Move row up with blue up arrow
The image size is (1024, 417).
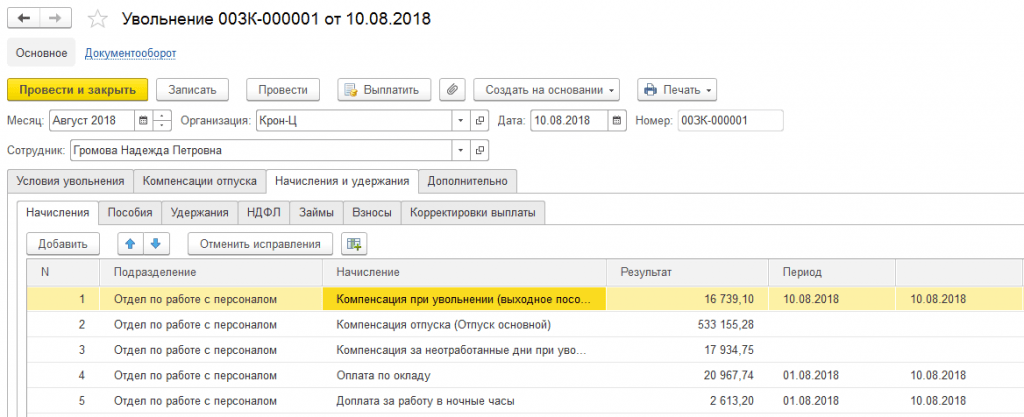click(x=130, y=243)
